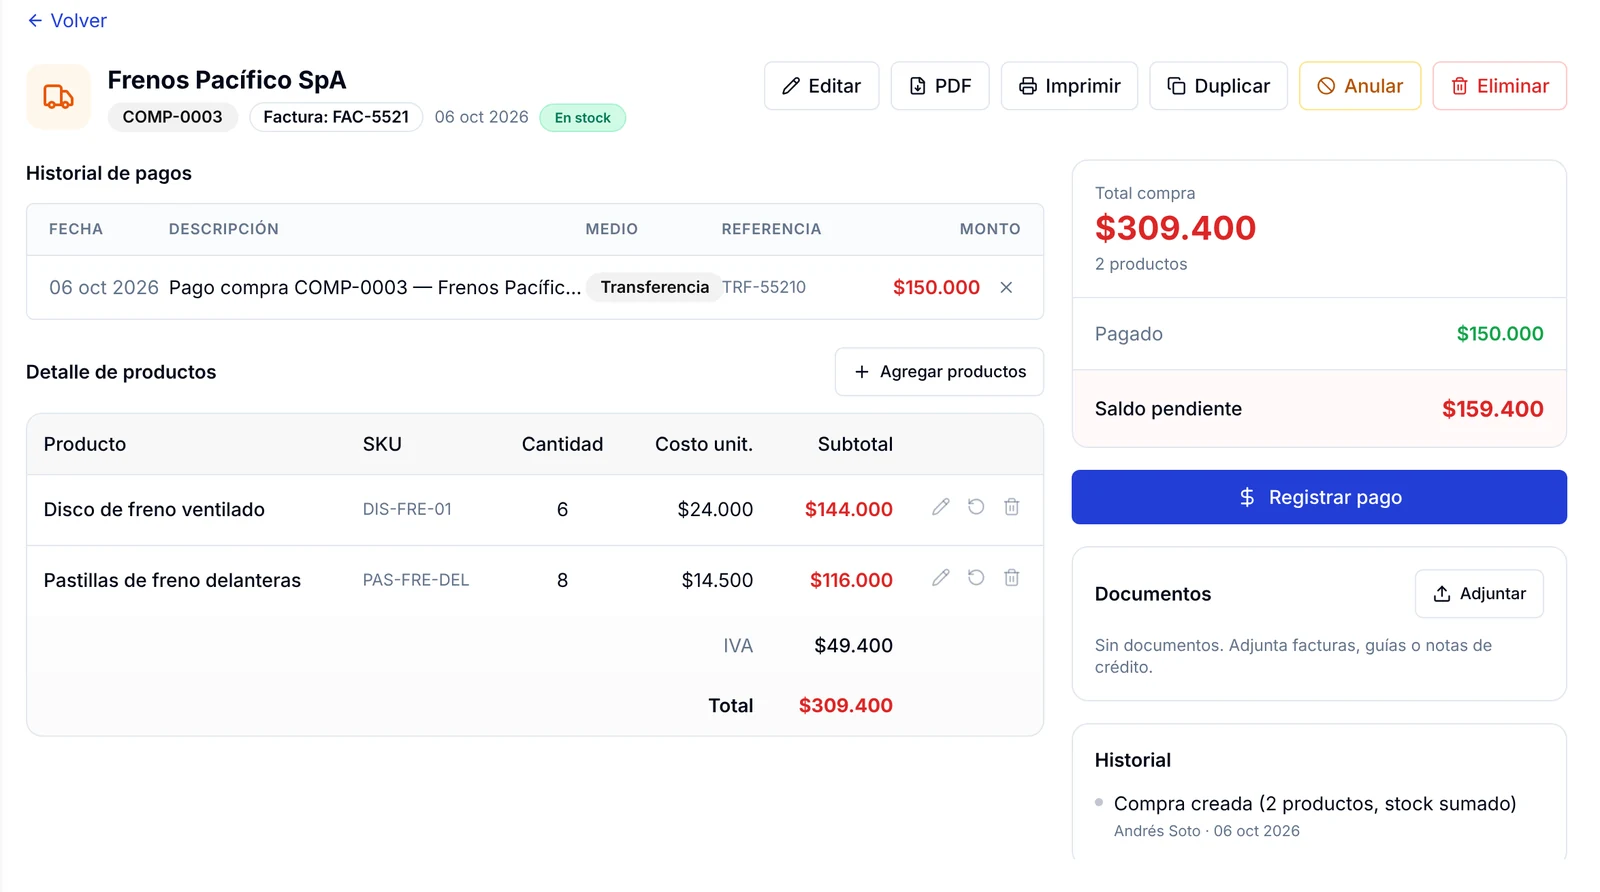Click the PAS-FRE-DEL SKU cell

(x=416, y=581)
